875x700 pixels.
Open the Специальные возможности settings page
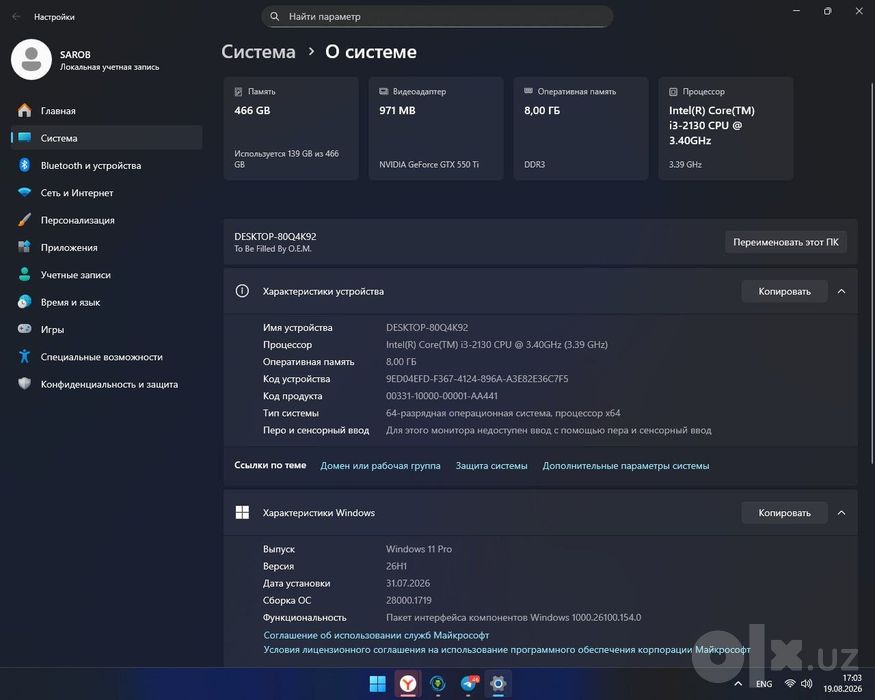coord(106,357)
